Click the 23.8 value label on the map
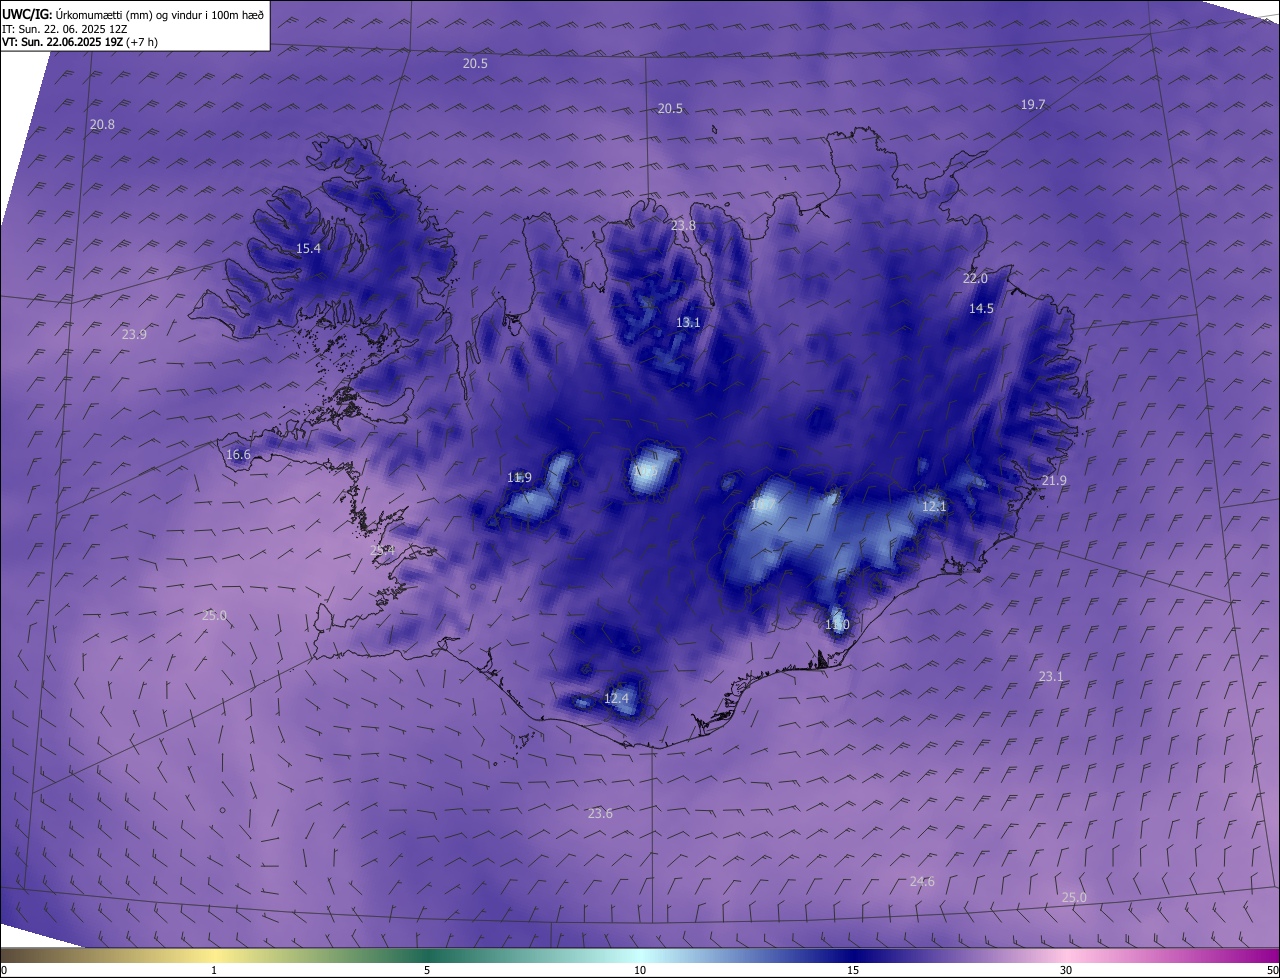The width and height of the screenshot is (1280, 978). [x=683, y=226]
